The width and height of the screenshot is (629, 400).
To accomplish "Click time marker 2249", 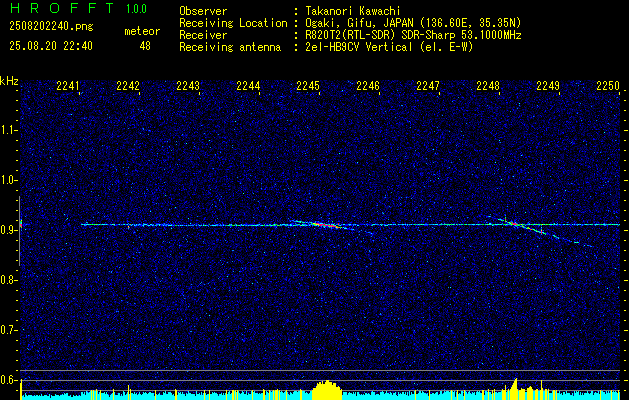I will coord(548,86).
